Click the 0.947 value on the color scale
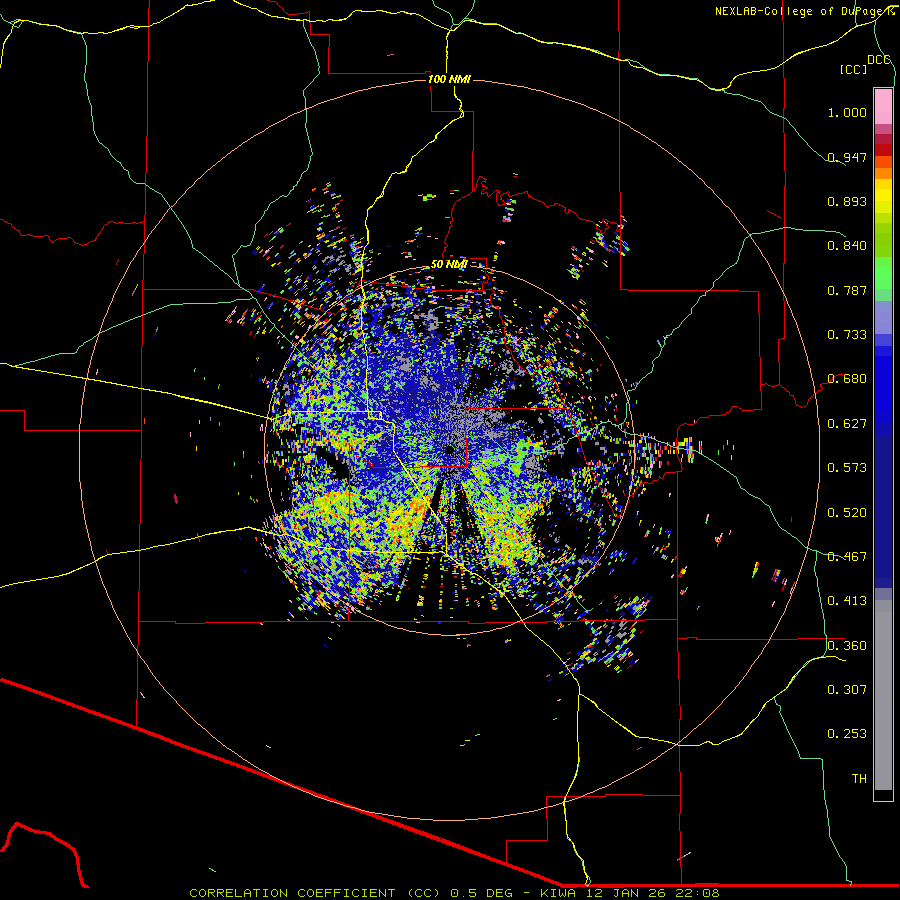This screenshot has width=900, height=900. click(847, 157)
